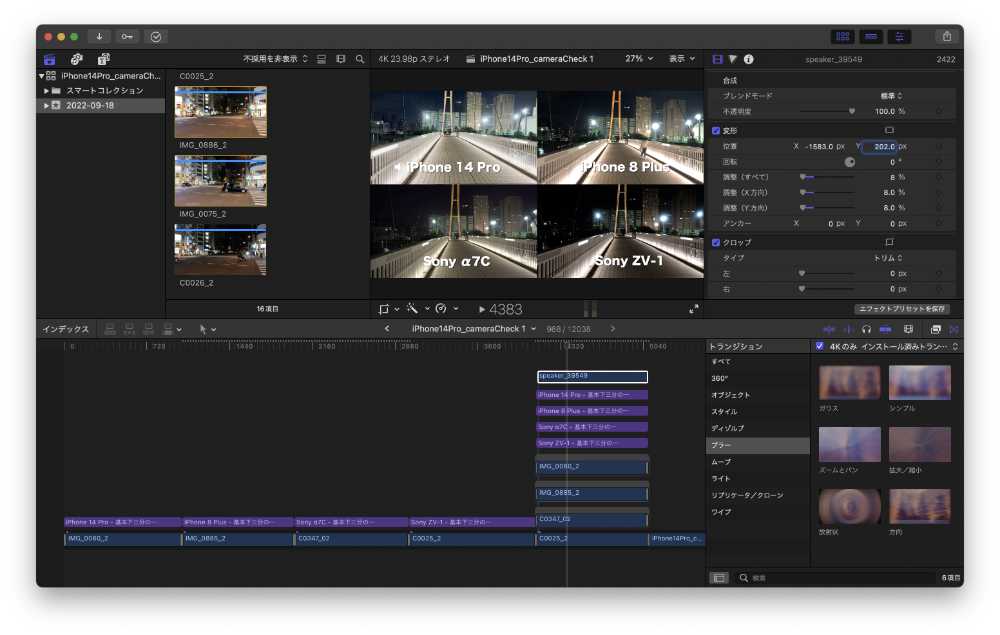Image resolution: width=1000 pixels, height=635 pixels.
Task: Choose the ズームとパン transition thumbnail
Action: click(x=849, y=444)
